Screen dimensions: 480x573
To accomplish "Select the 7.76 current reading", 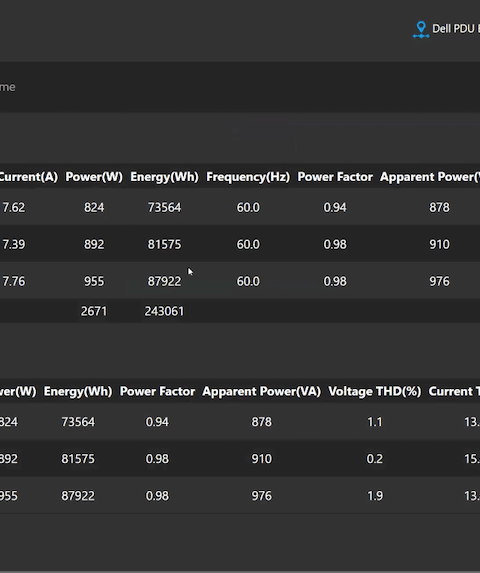I will [14, 281].
